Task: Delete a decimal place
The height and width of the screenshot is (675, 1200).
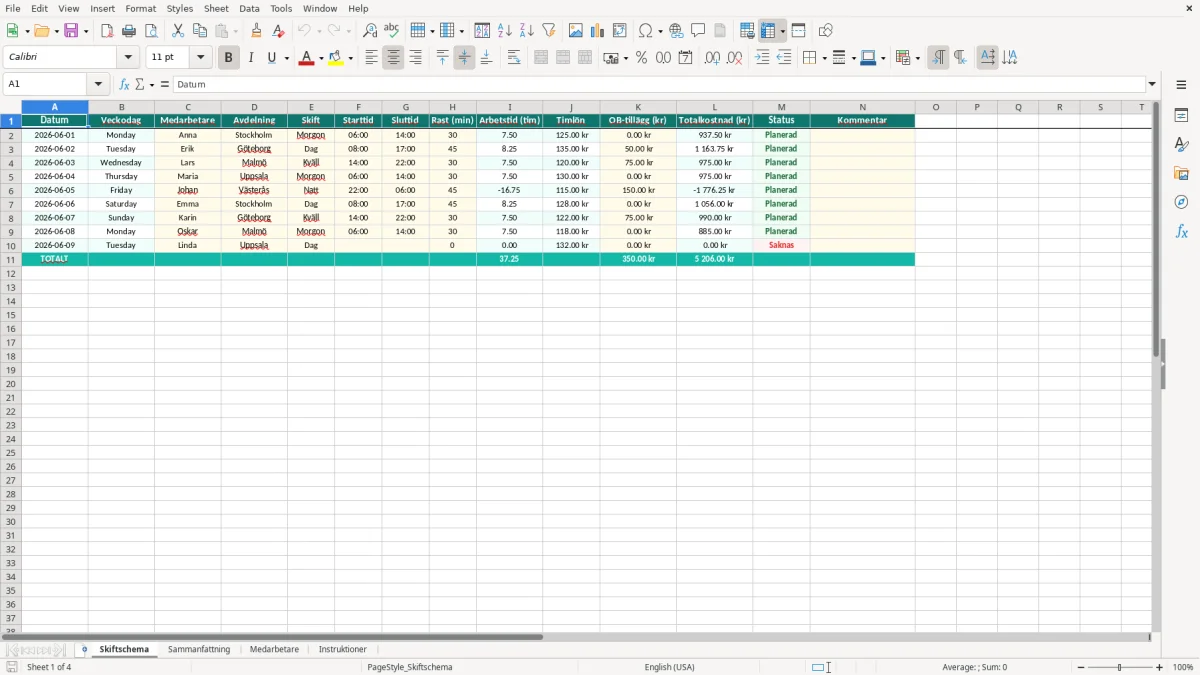Action: click(x=735, y=58)
